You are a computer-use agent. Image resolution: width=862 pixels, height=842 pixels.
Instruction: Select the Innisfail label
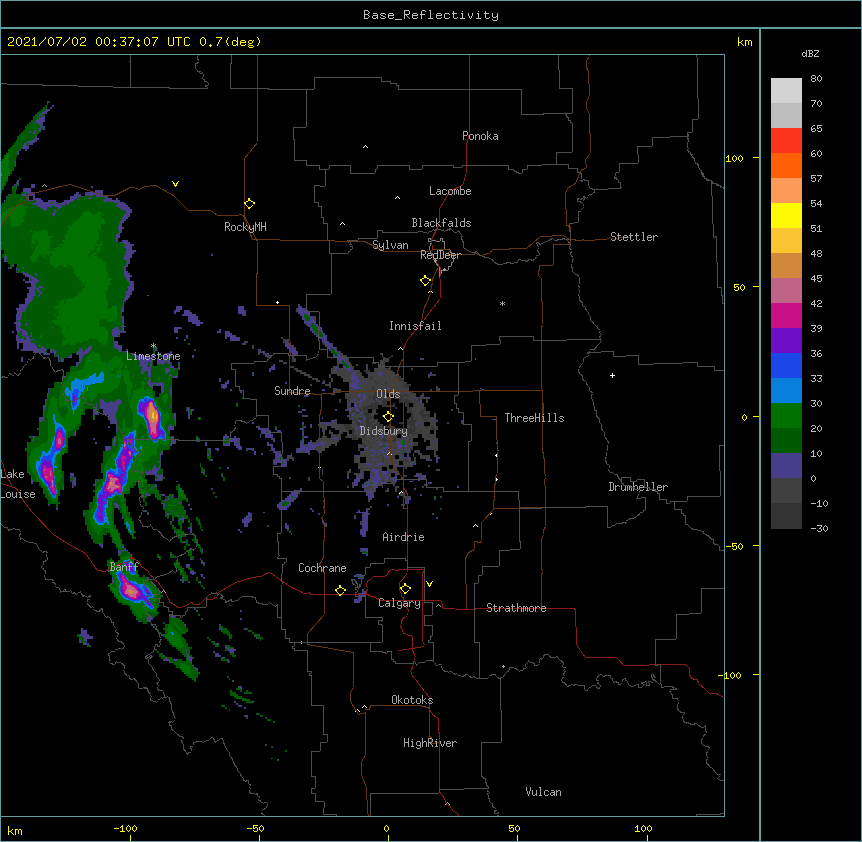(x=415, y=326)
